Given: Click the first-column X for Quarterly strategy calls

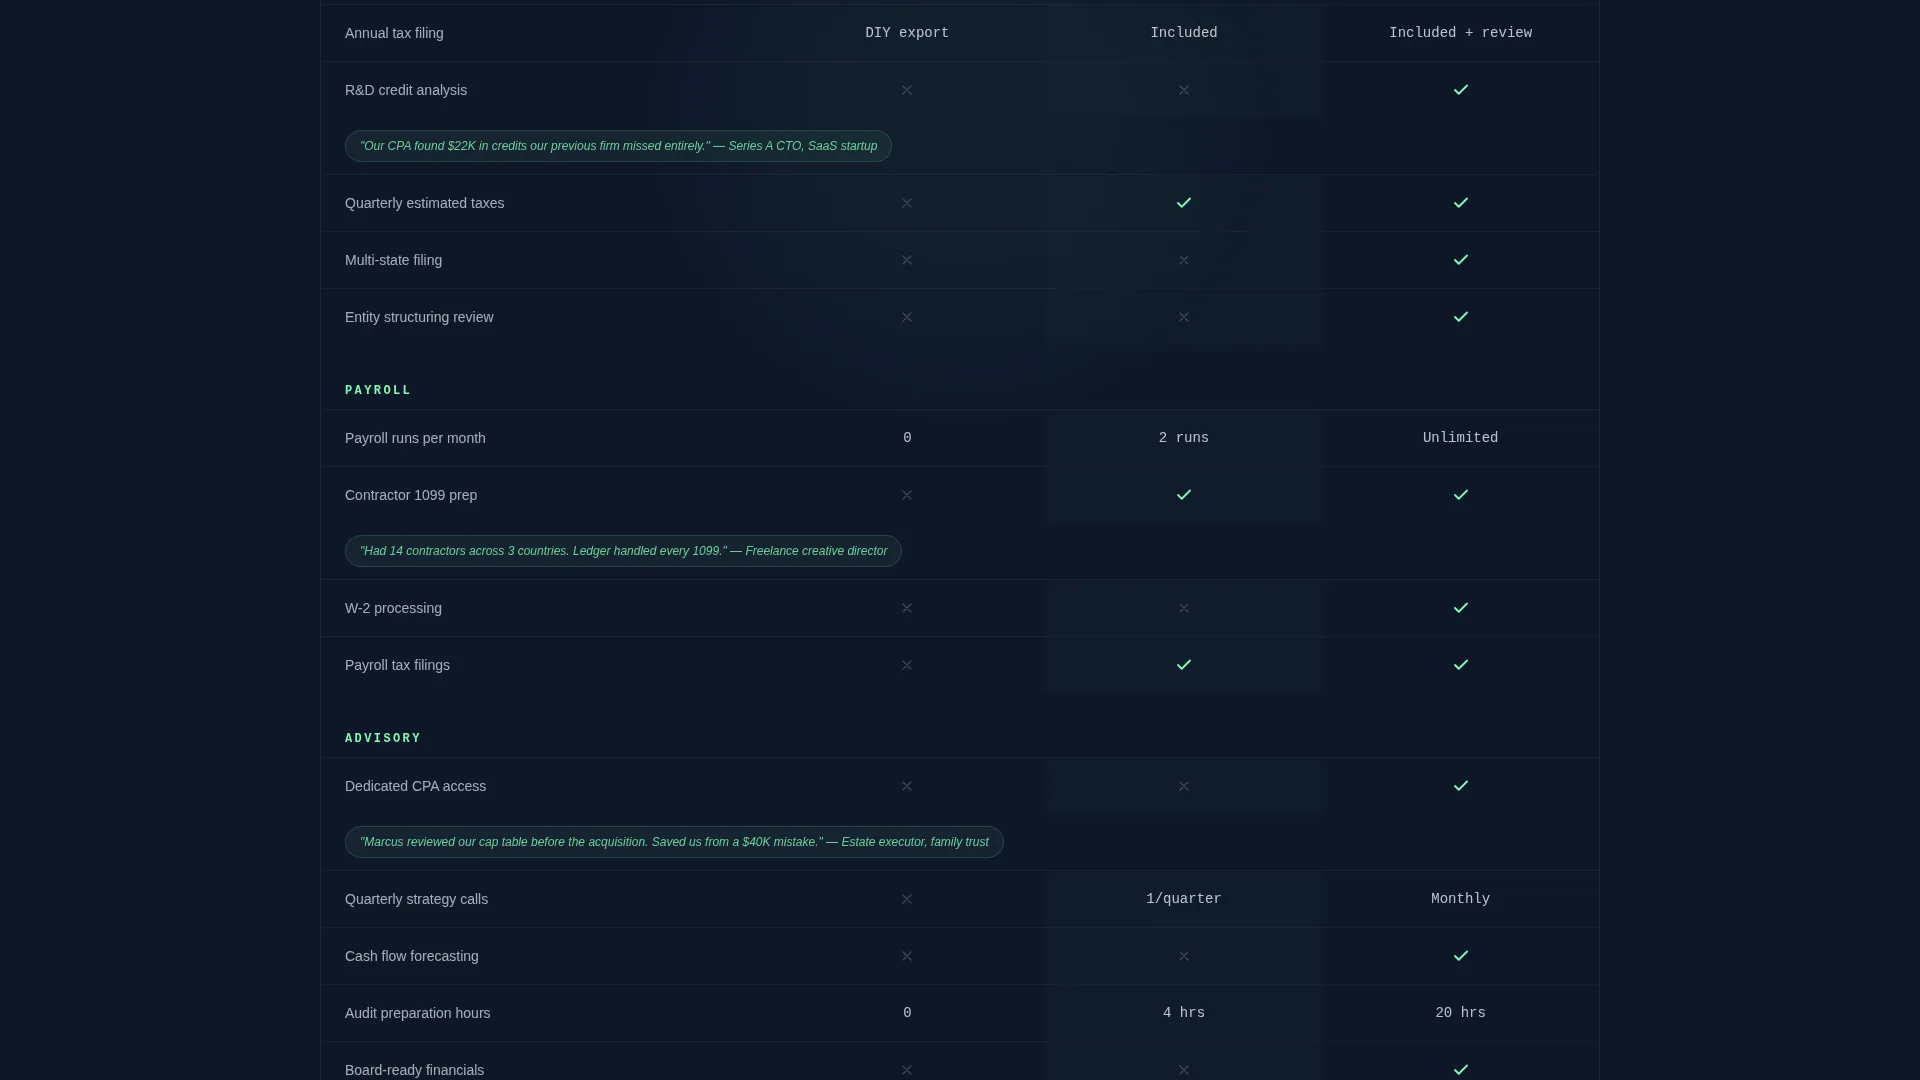Looking at the screenshot, I should 907,899.
